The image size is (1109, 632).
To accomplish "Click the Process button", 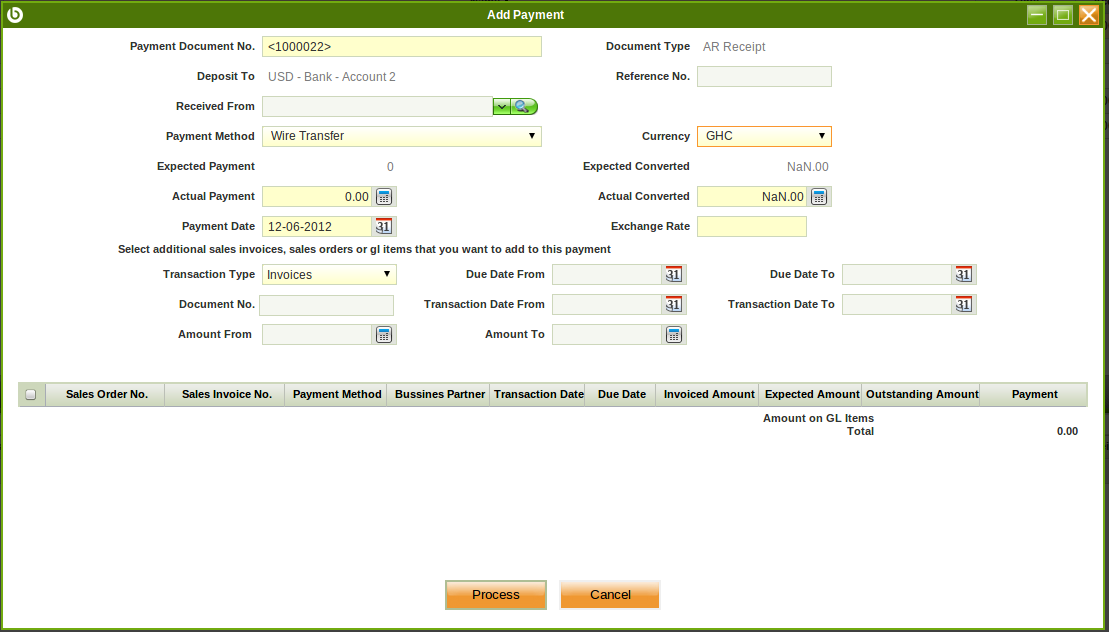I will click(496, 595).
